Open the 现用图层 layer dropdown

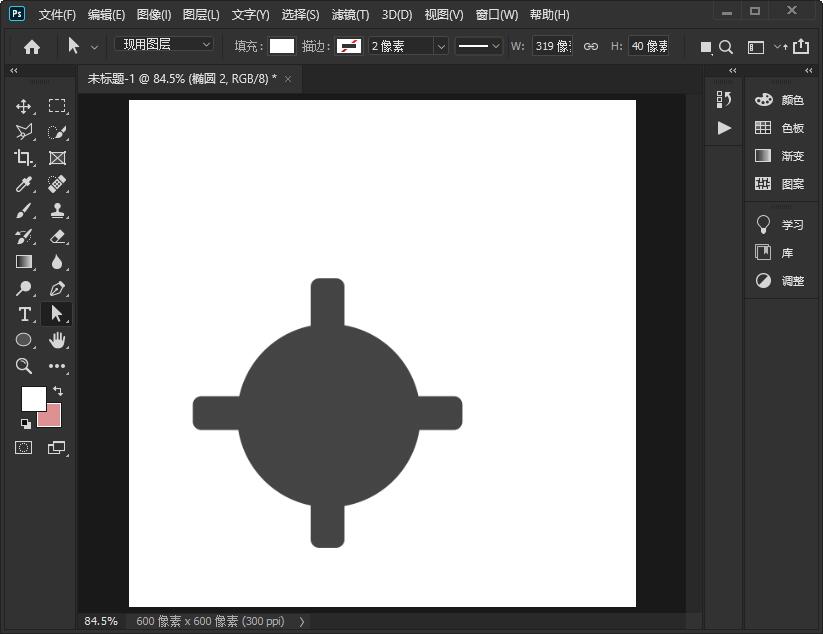[165, 45]
